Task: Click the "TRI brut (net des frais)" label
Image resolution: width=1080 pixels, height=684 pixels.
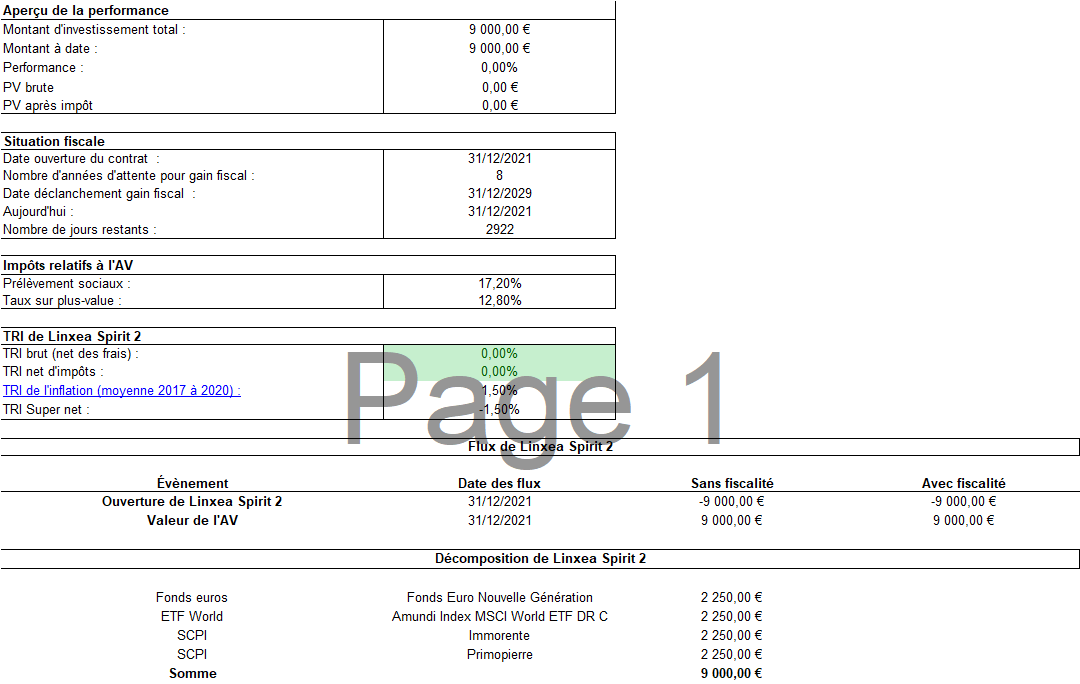Action: [x=71, y=353]
